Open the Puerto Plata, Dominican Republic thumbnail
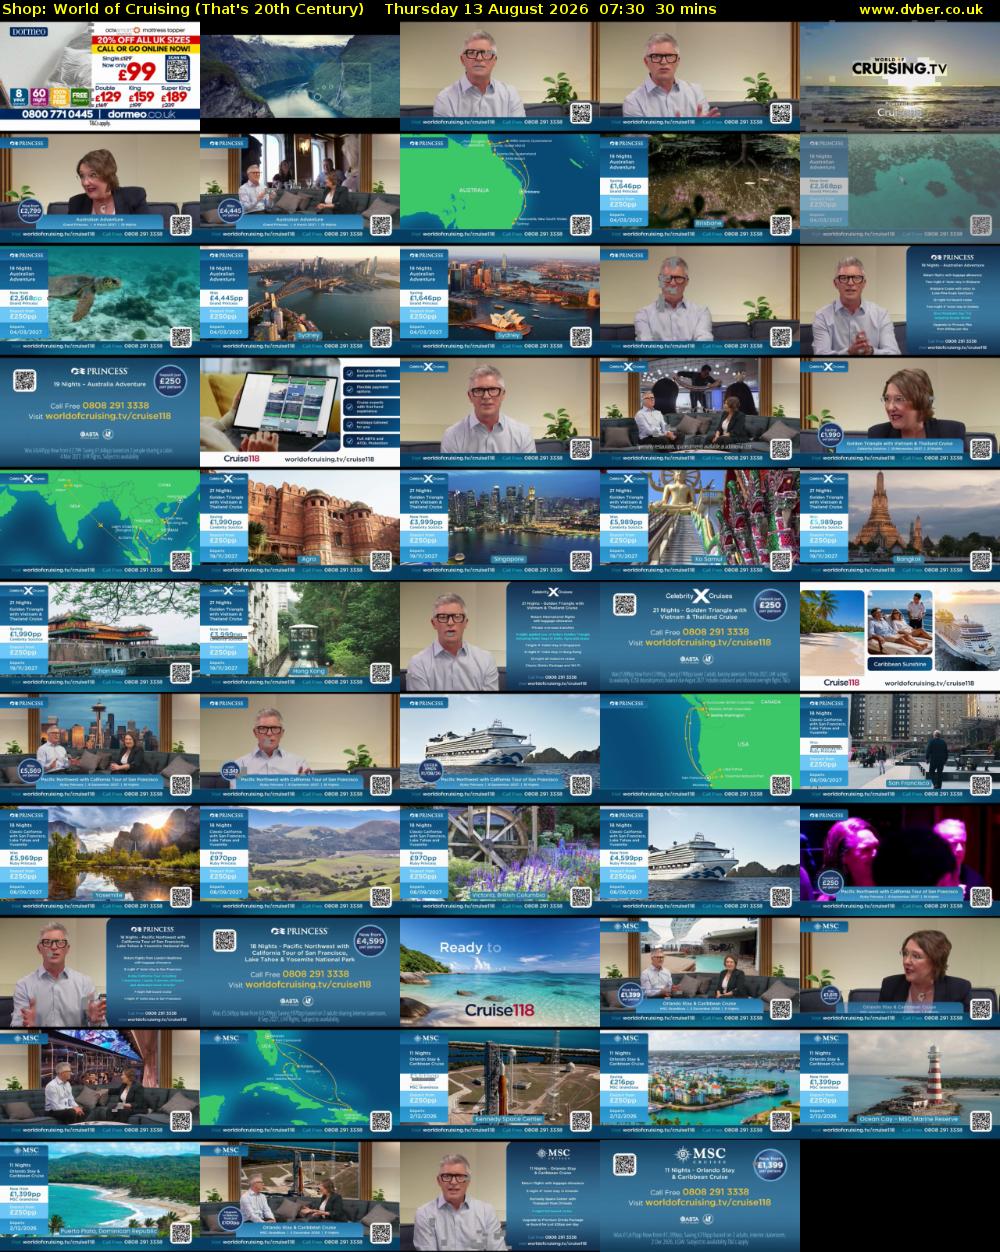 click(x=100, y=1196)
